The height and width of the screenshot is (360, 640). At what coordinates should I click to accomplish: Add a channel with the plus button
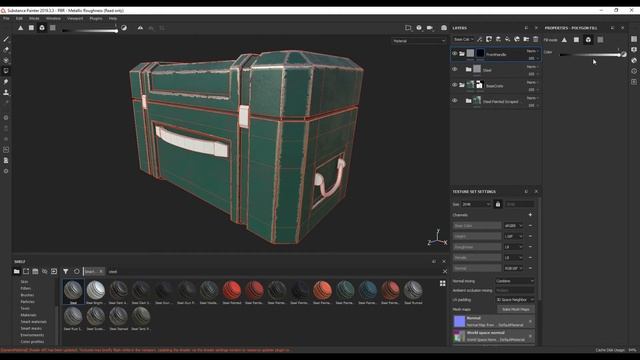[x=530, y=215]
